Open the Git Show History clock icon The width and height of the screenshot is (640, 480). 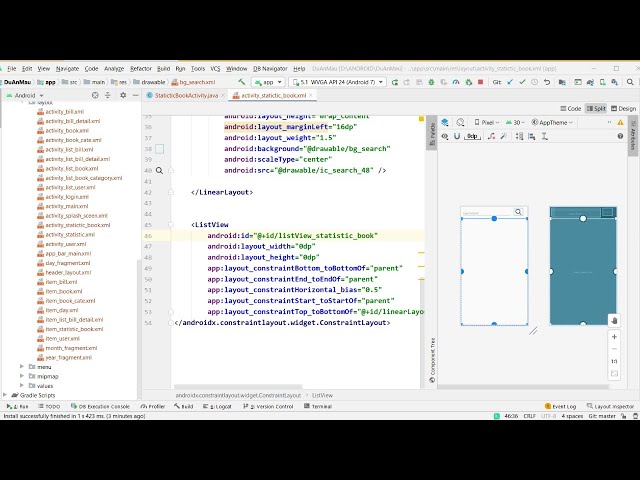coord(534,82)
